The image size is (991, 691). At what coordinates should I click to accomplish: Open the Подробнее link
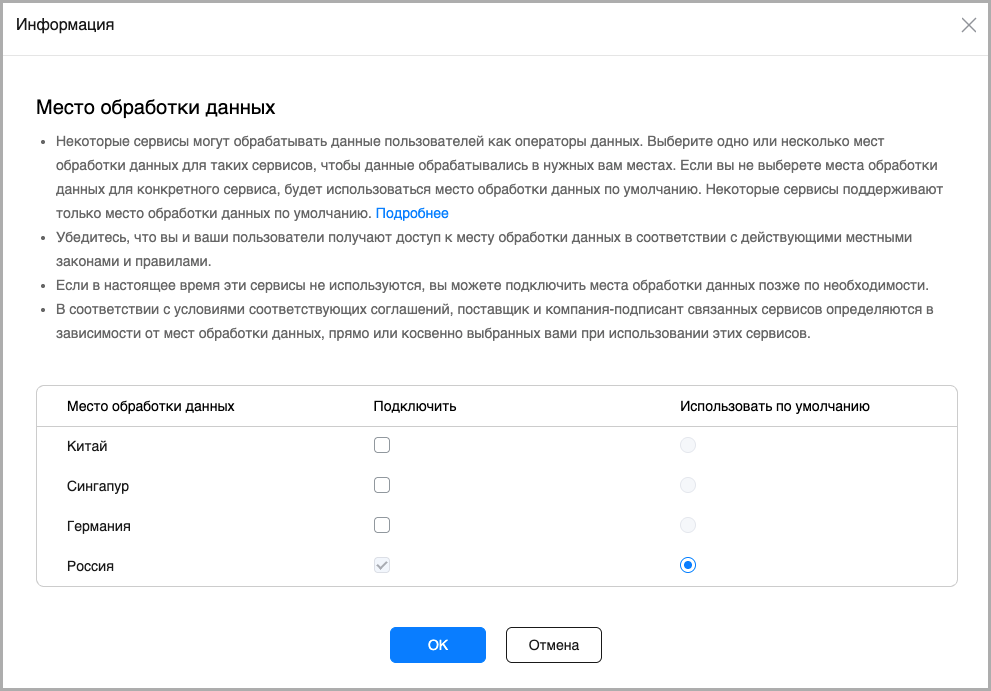tap(412, 213)
